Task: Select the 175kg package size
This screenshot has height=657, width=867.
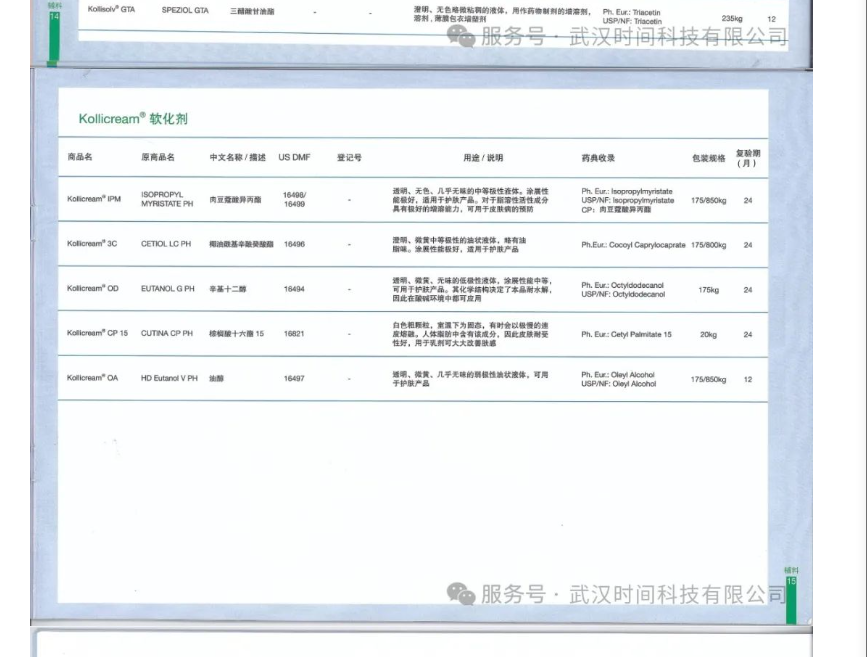Action: (x=708, y=290)
